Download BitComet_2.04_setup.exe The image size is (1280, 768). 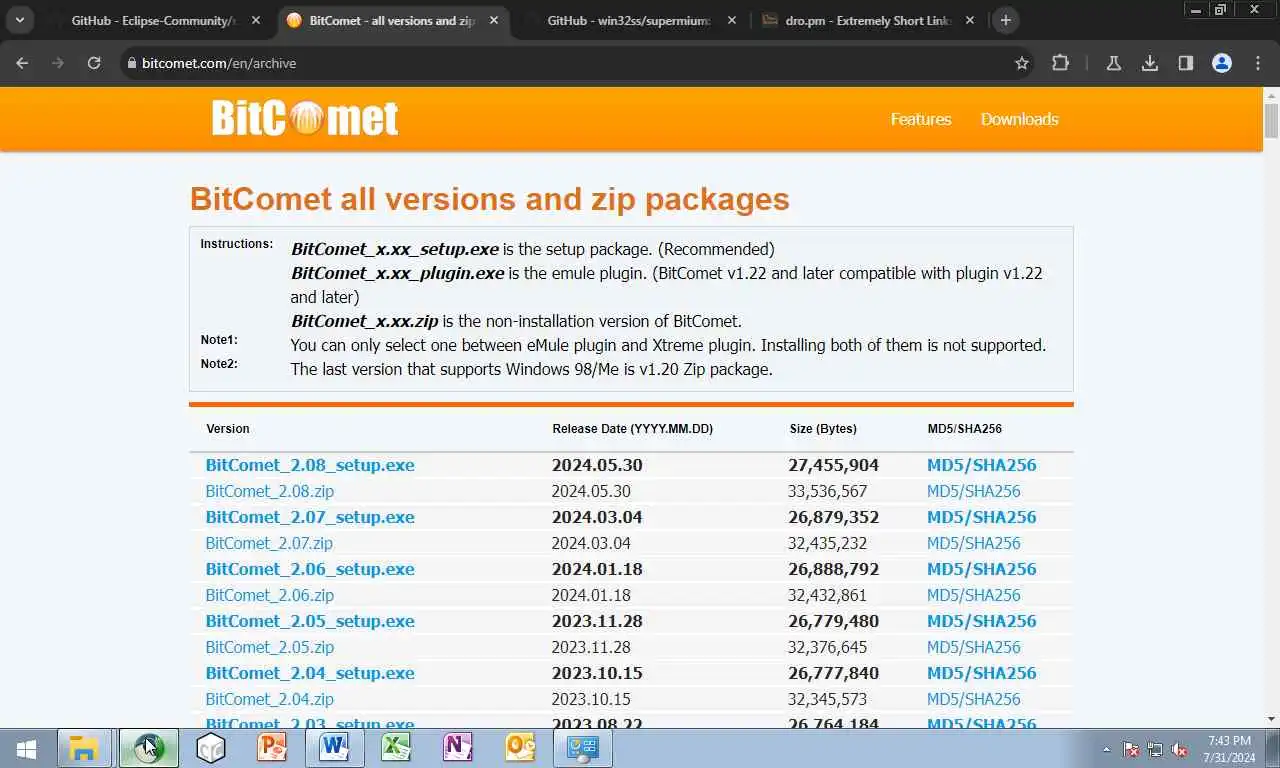click(310, 673)
